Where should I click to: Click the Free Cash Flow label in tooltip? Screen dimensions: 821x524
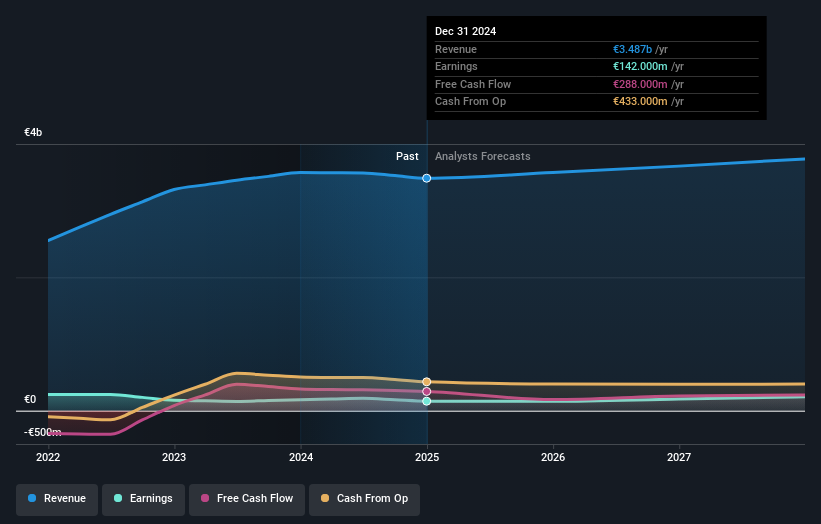(x=473, y=84)
